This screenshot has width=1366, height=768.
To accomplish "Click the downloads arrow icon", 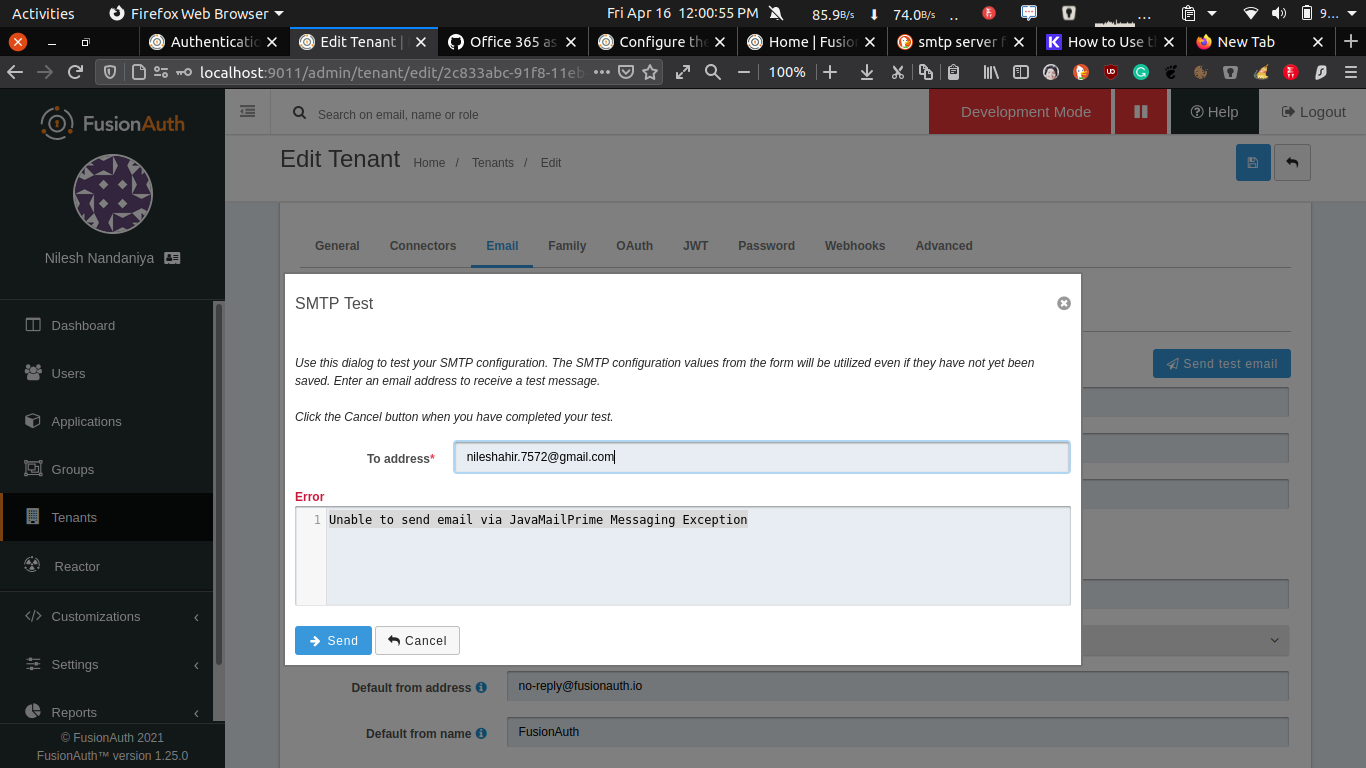I will 867,72.
